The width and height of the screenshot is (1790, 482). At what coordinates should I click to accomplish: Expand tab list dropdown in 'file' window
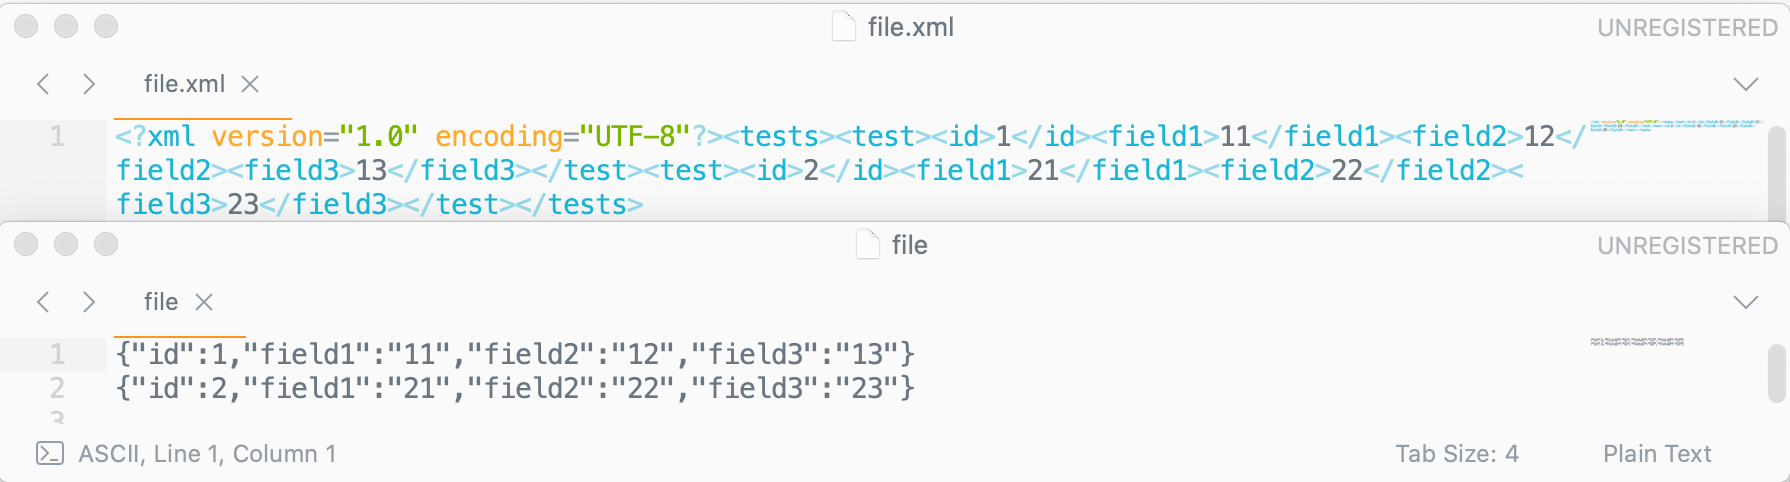[x=1745, y=302]
